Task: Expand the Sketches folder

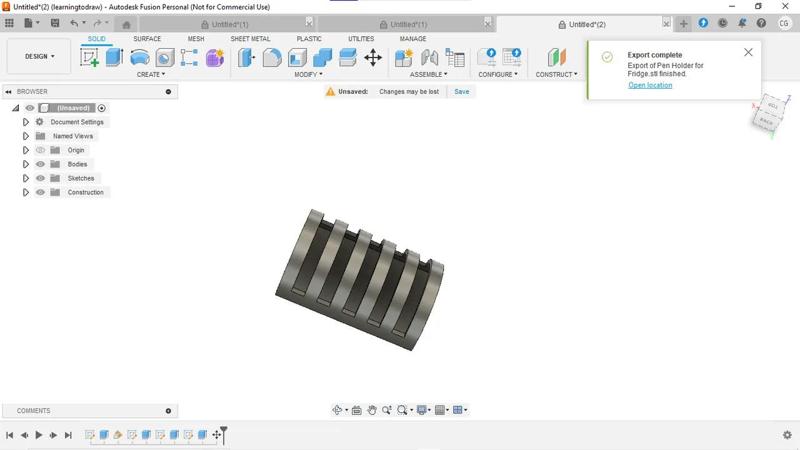Action: click(x=26, y=178)
